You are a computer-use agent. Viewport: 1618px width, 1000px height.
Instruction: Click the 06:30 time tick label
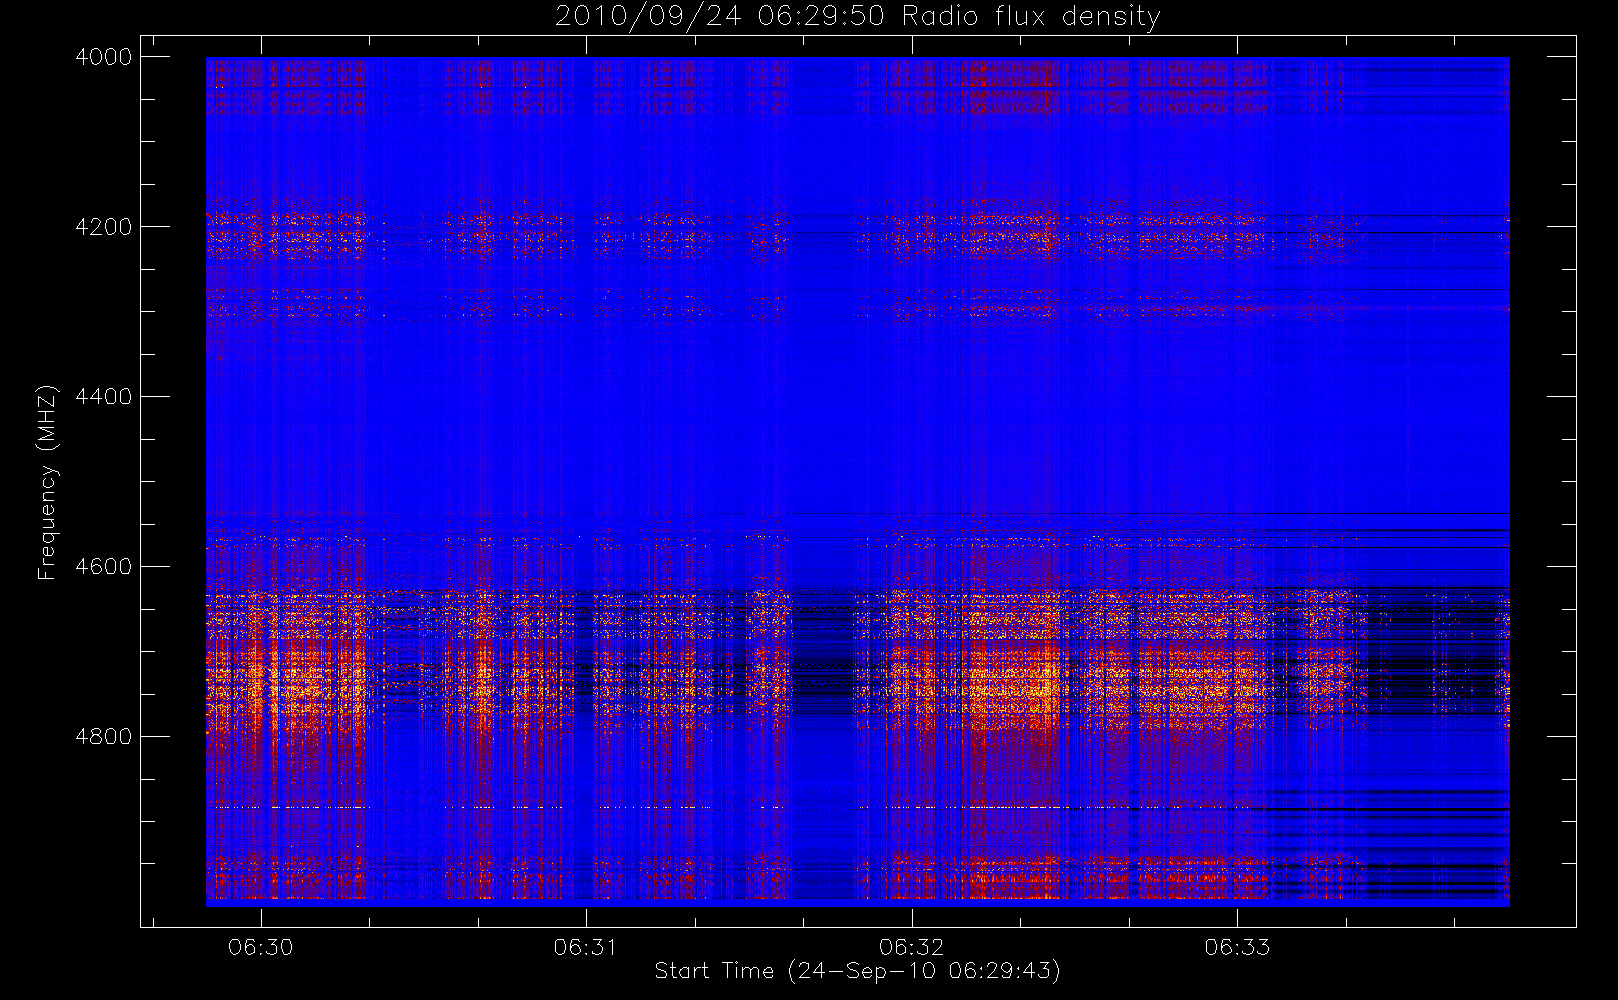click(x=261, y=947)
